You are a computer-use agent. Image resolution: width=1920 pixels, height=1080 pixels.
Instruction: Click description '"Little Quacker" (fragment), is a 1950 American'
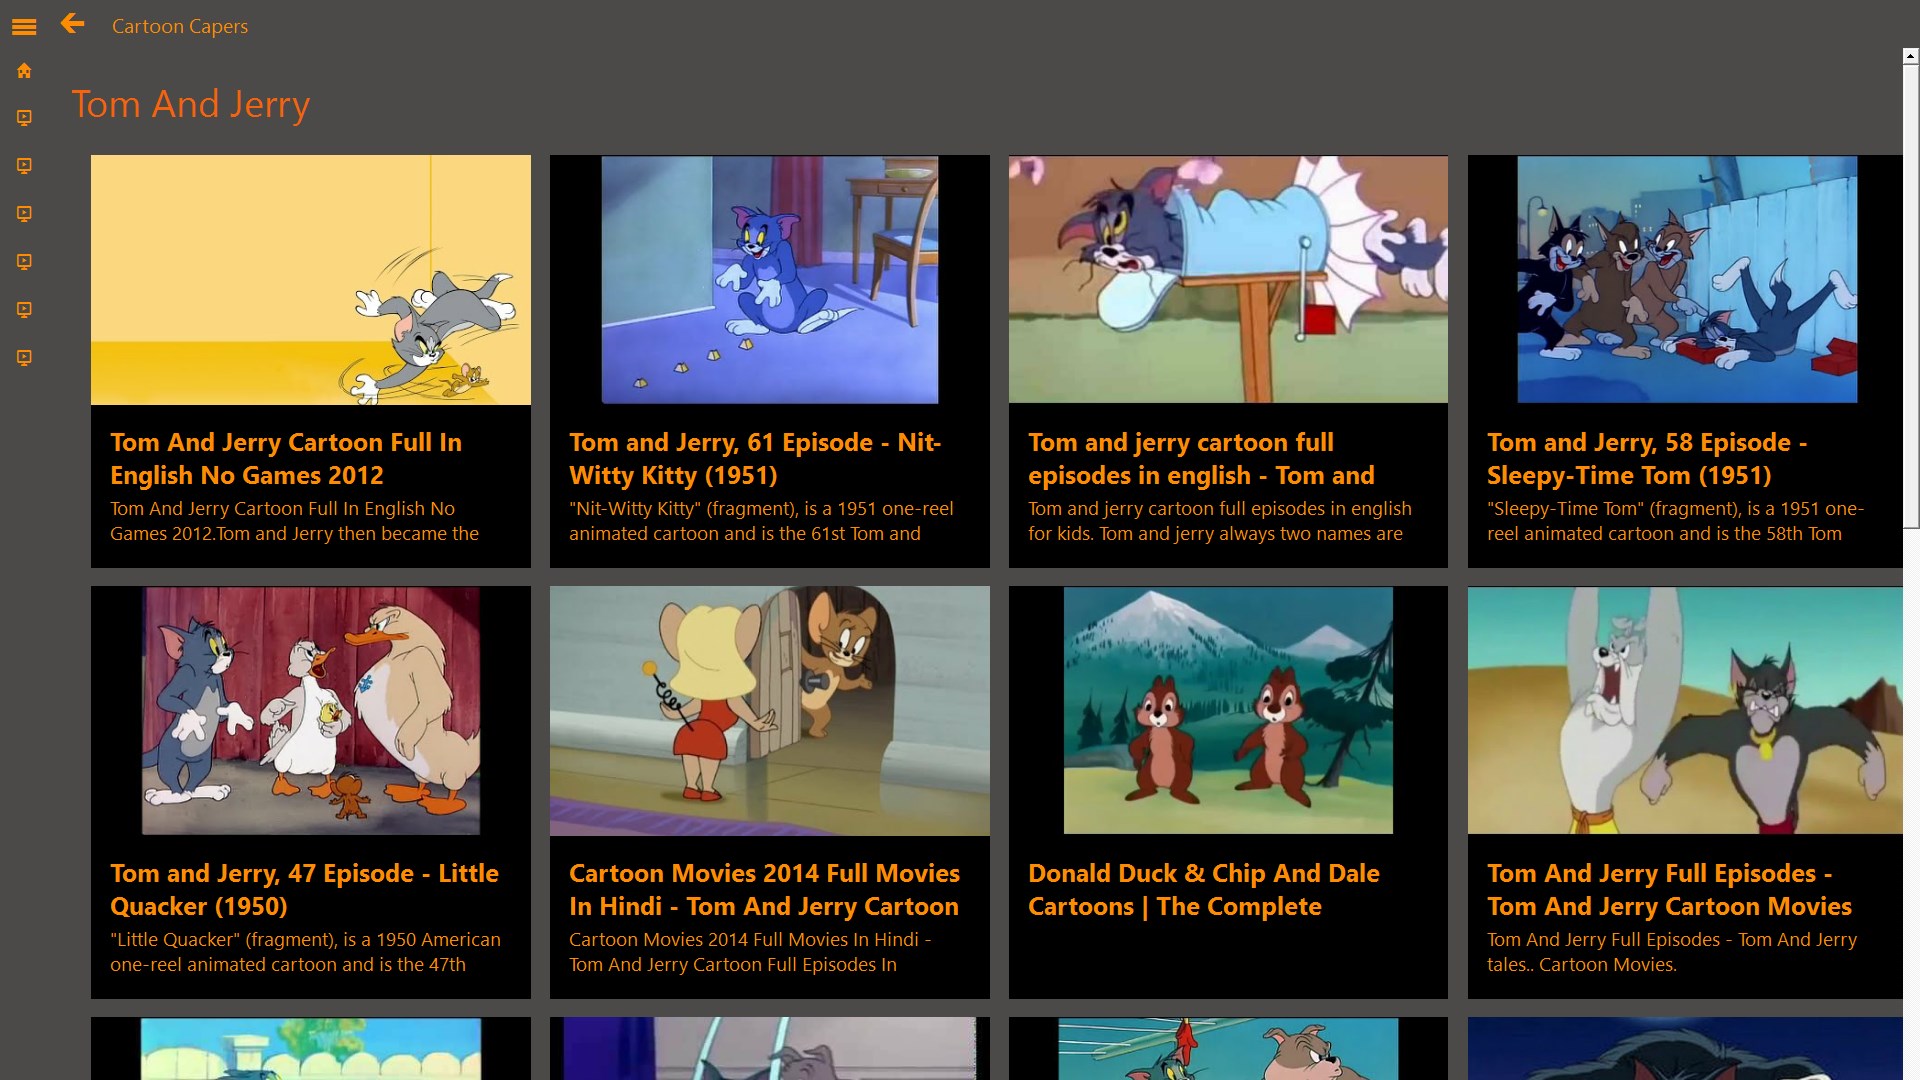coord(305,940)
